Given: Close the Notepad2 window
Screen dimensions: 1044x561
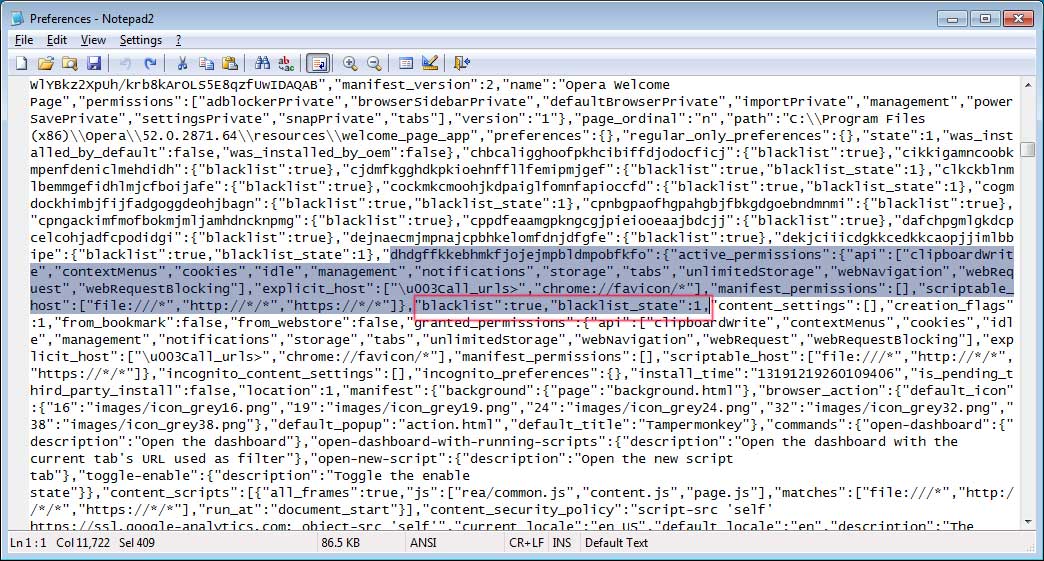Looking at the screenshot, I should (x=1019, y=19).
